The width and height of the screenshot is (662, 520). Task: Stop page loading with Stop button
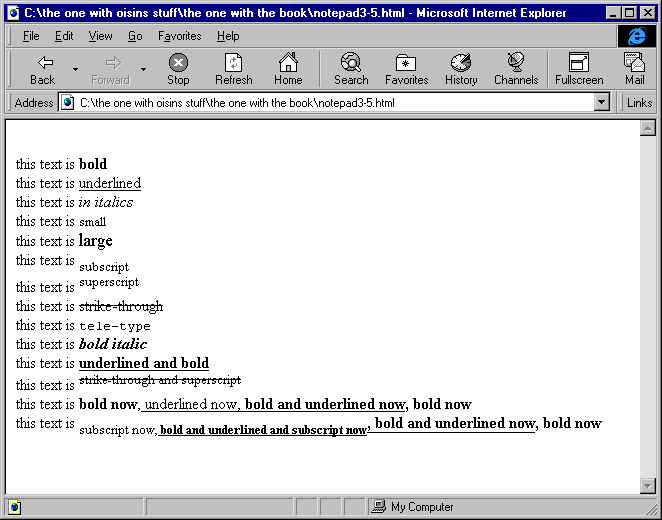[x=178, y=69]
